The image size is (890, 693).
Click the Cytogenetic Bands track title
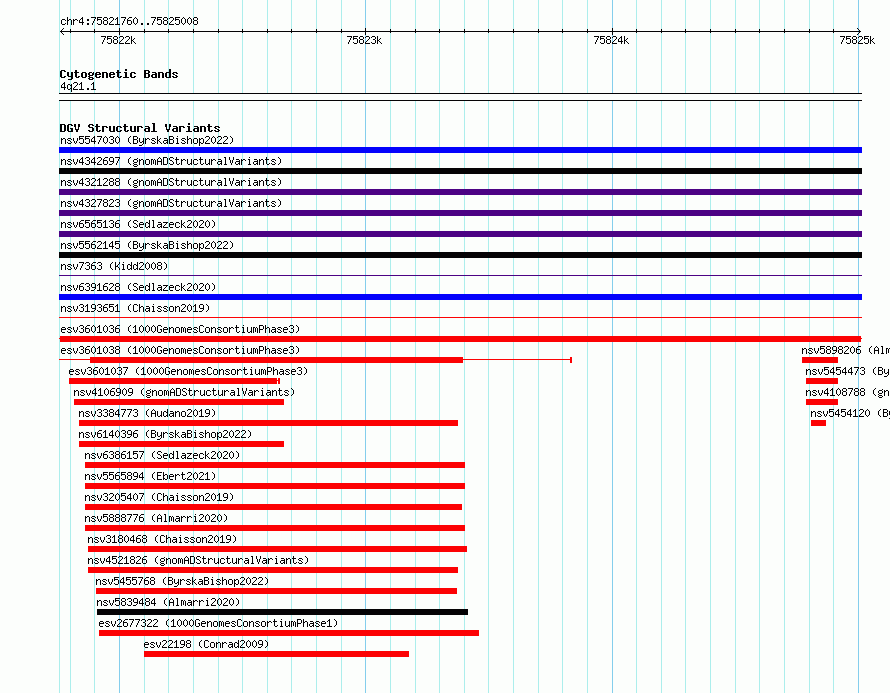click(x=119, y=74)
